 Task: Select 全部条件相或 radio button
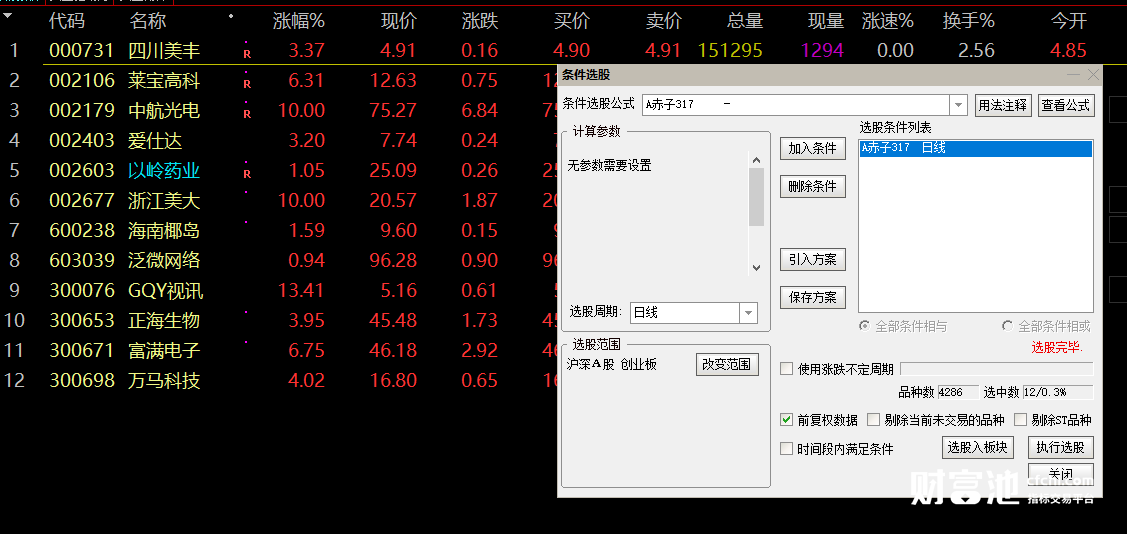pos(1008,326)
